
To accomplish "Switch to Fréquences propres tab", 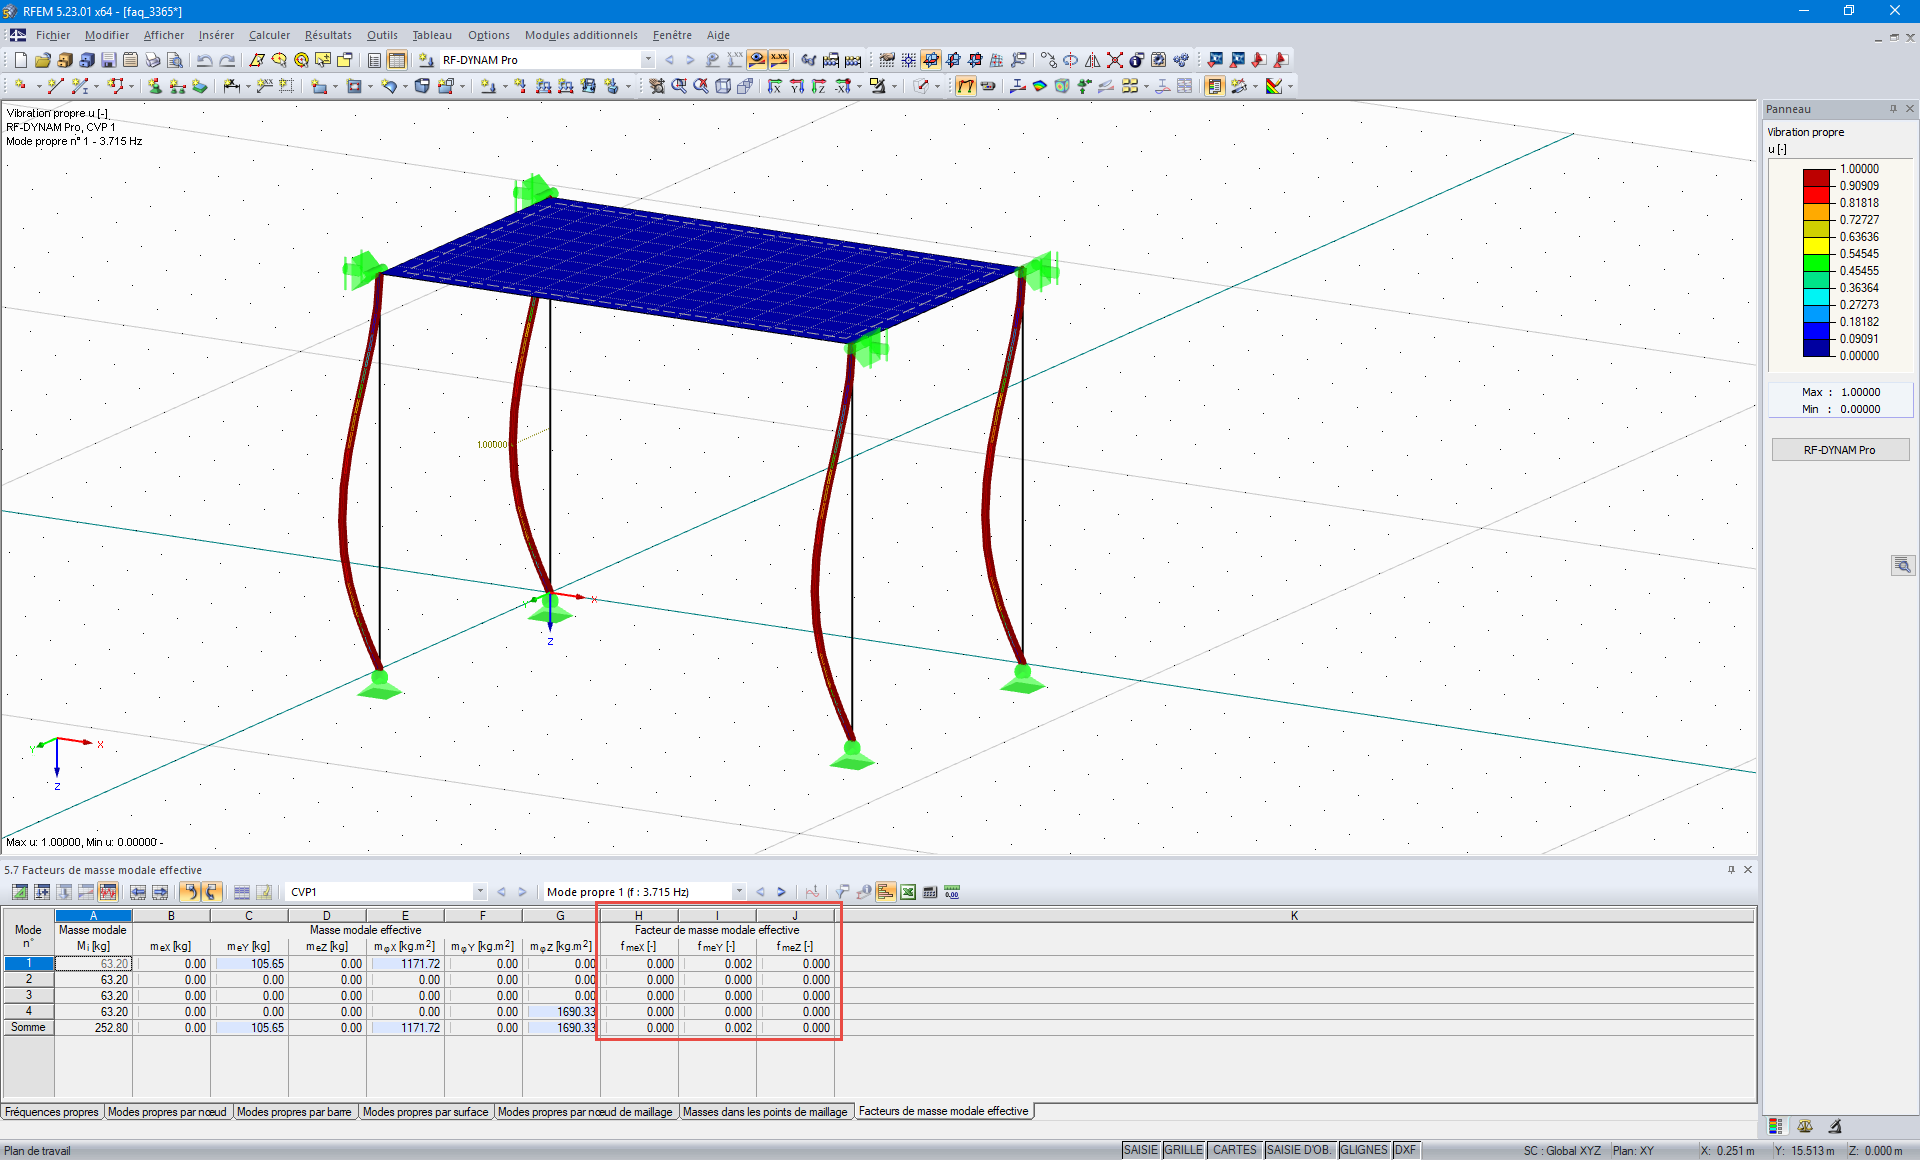I will (52, 1112).
